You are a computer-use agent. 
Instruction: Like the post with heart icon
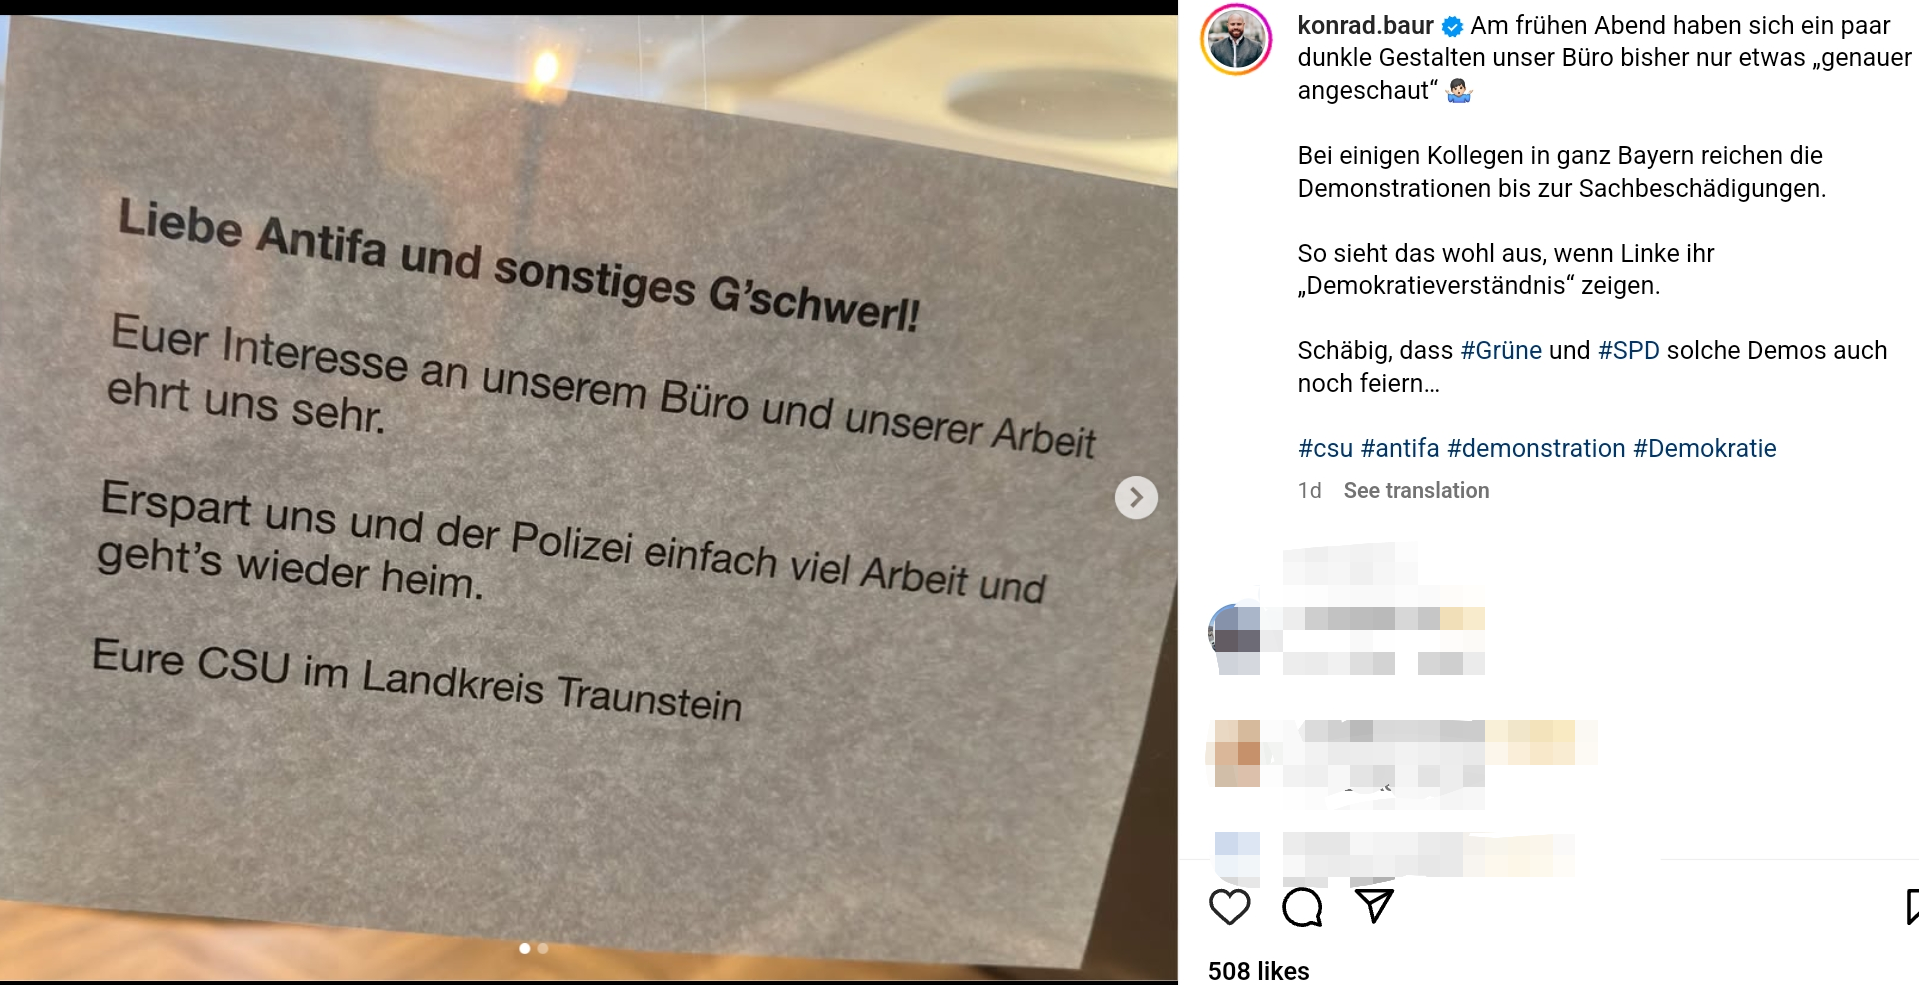pos(1229,906)
